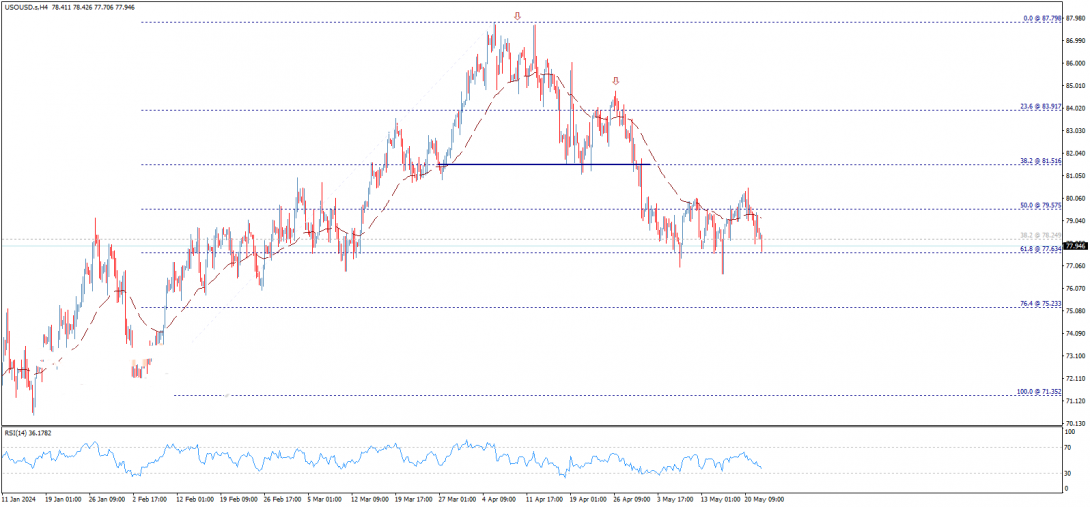Click the 72.110 price axis value
The image size is (1090, 507).
[1075, 378]
